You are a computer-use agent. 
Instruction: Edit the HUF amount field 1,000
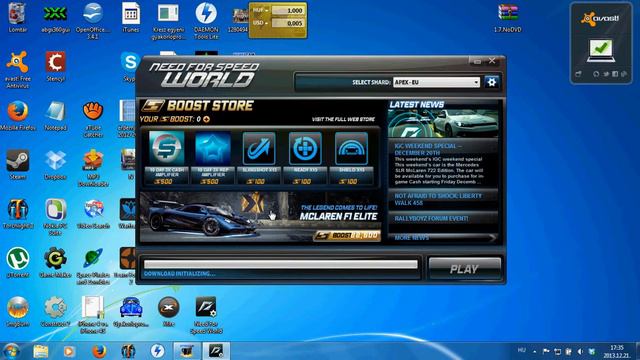pos(288,10)
